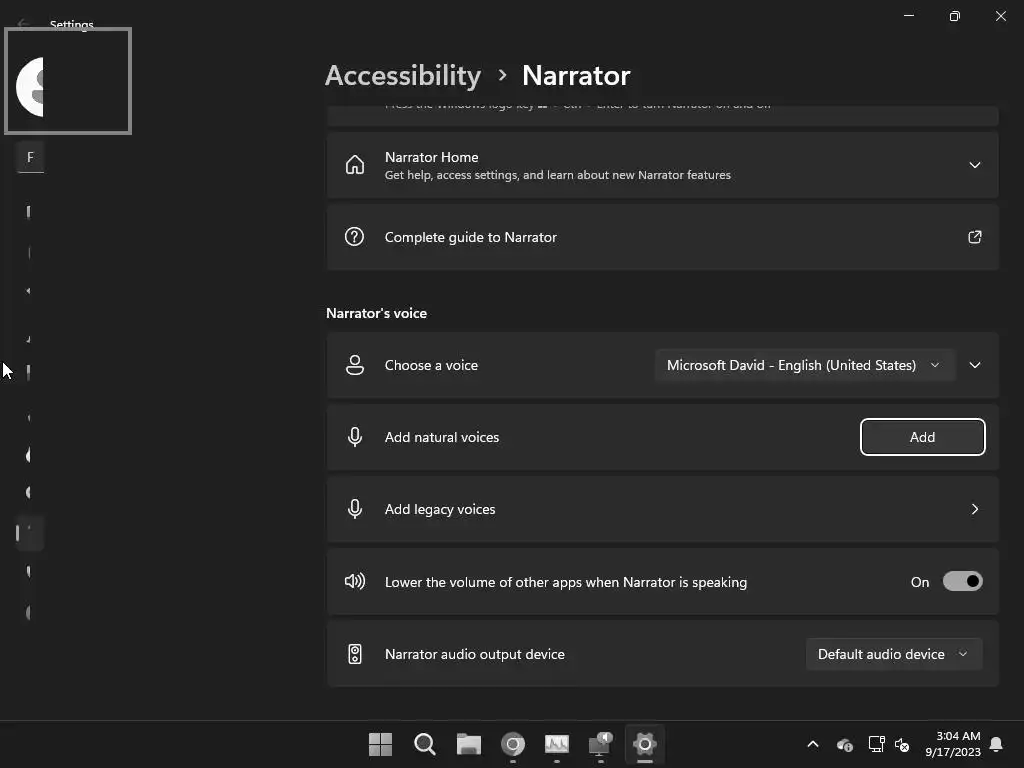Click Add for natural voices
This screenshot has width=1024, height=768.
coord(922,437)
